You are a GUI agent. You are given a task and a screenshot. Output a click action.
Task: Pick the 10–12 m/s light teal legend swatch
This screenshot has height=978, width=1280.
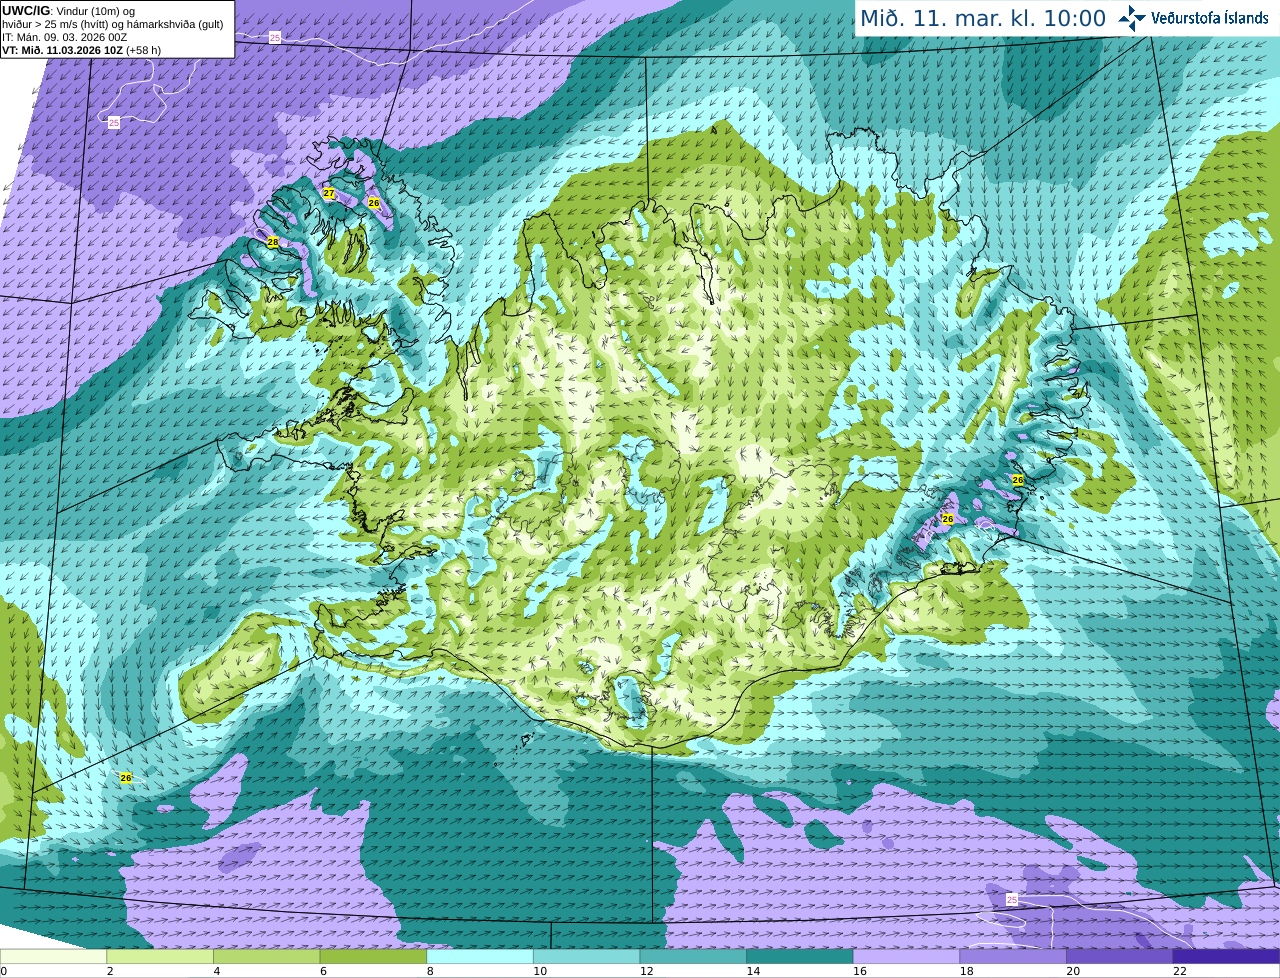(586, 956)
